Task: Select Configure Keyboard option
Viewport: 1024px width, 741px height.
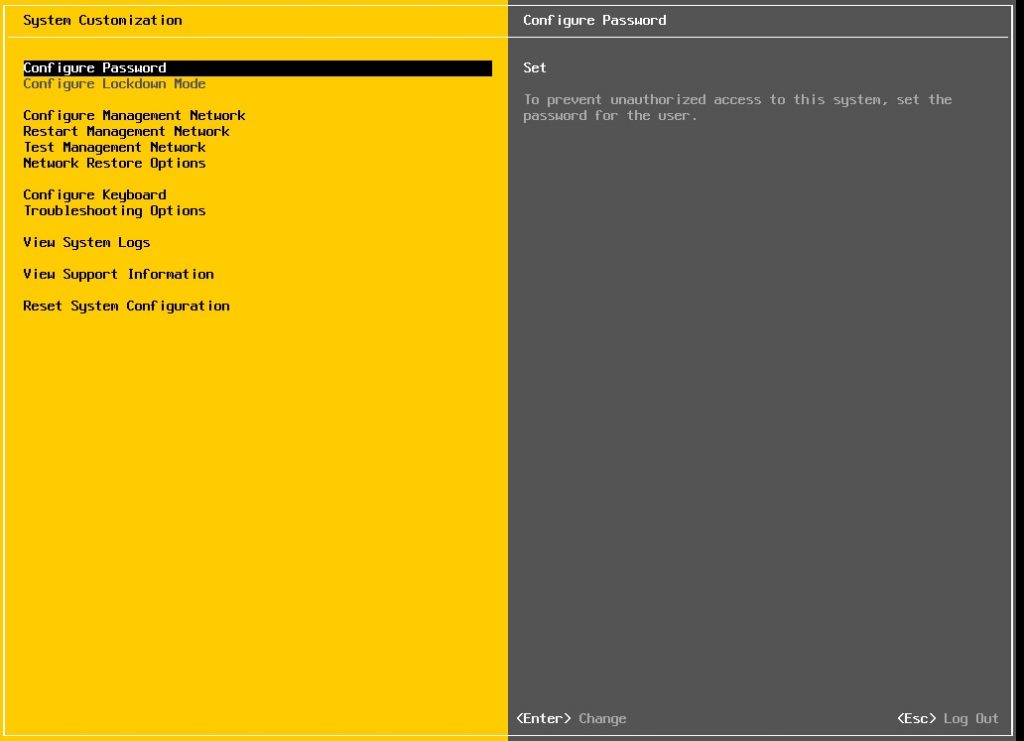Action: 95,195
